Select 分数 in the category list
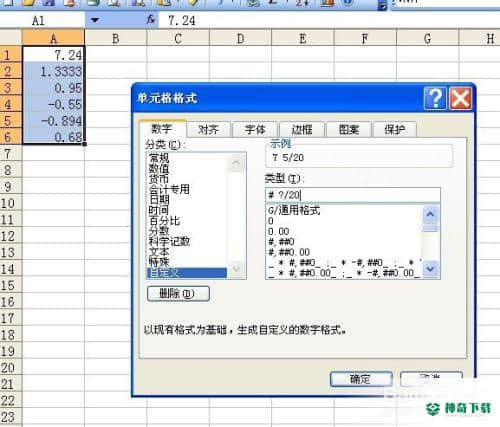Screen dimensions: 500x427 [159, 231]
